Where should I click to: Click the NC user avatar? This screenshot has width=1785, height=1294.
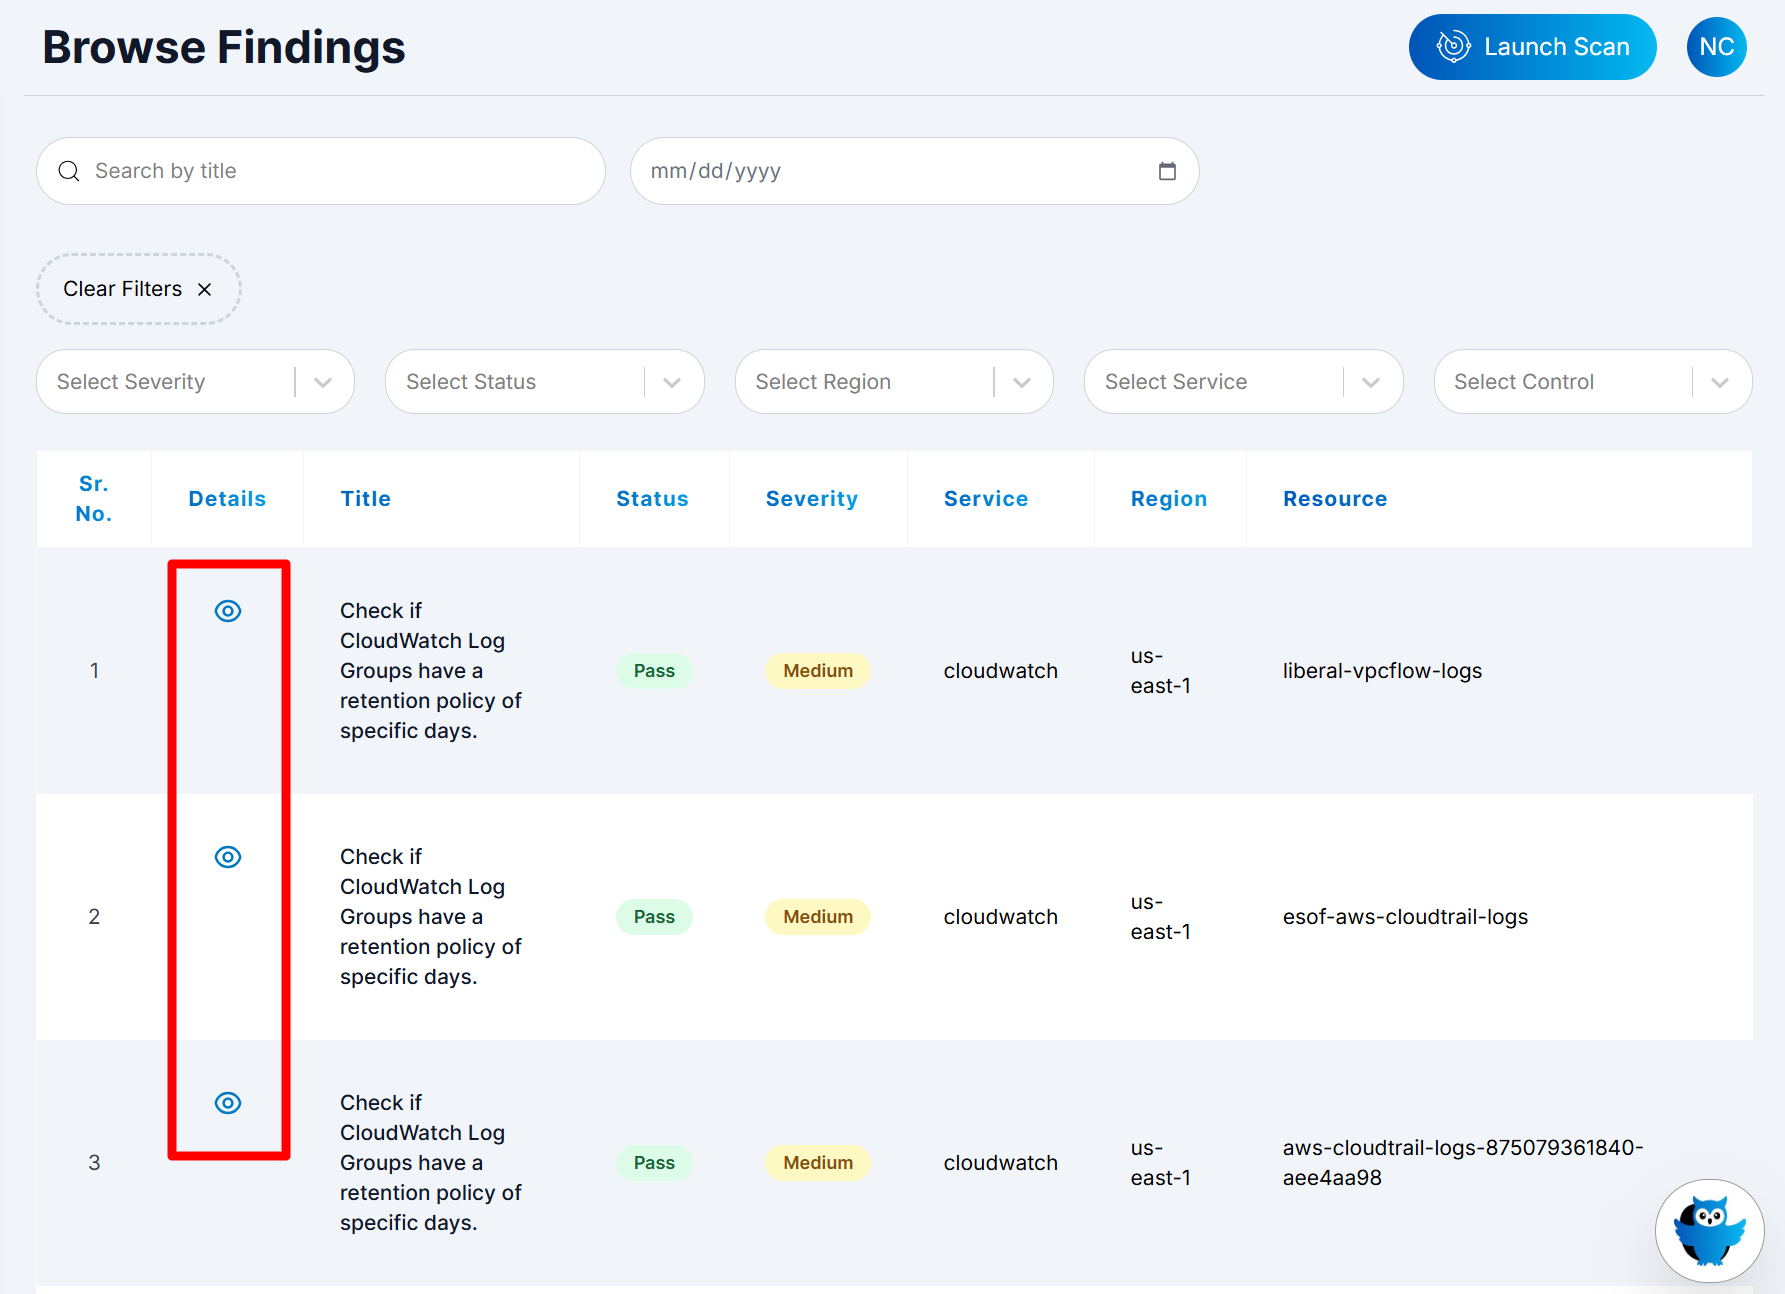tap(1716, 47)
